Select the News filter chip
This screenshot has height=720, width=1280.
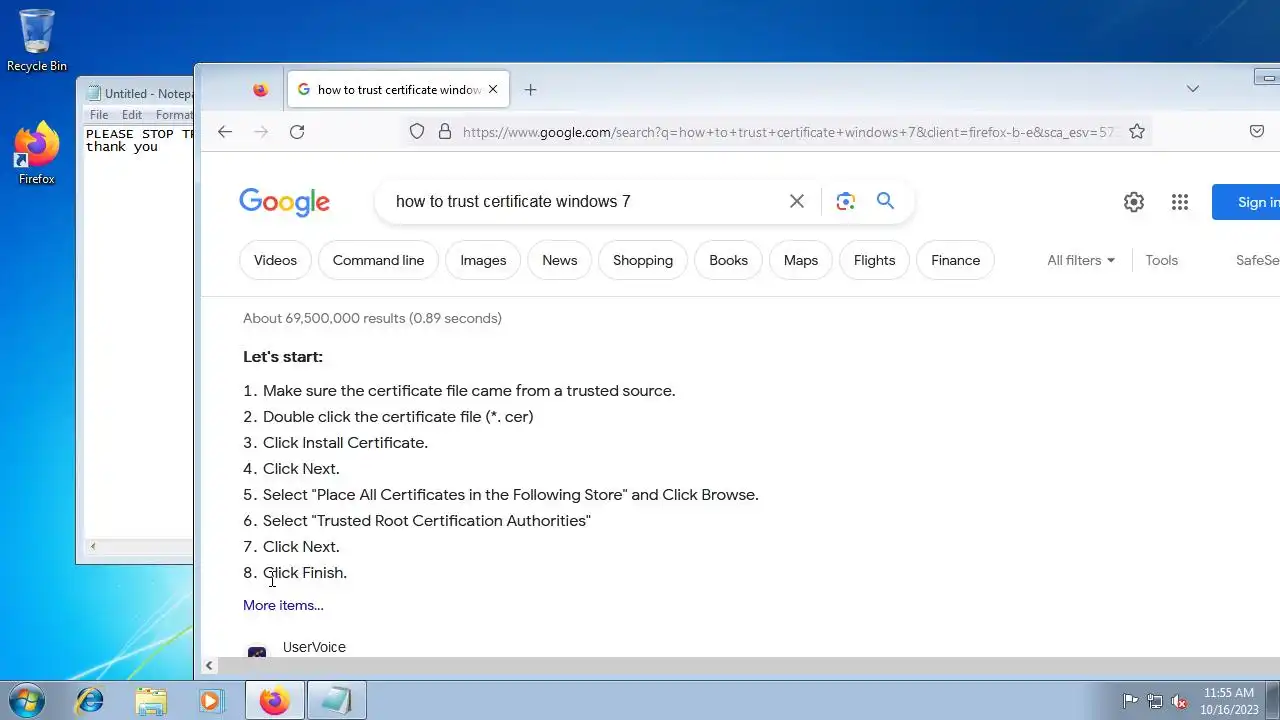pos(560,260)
